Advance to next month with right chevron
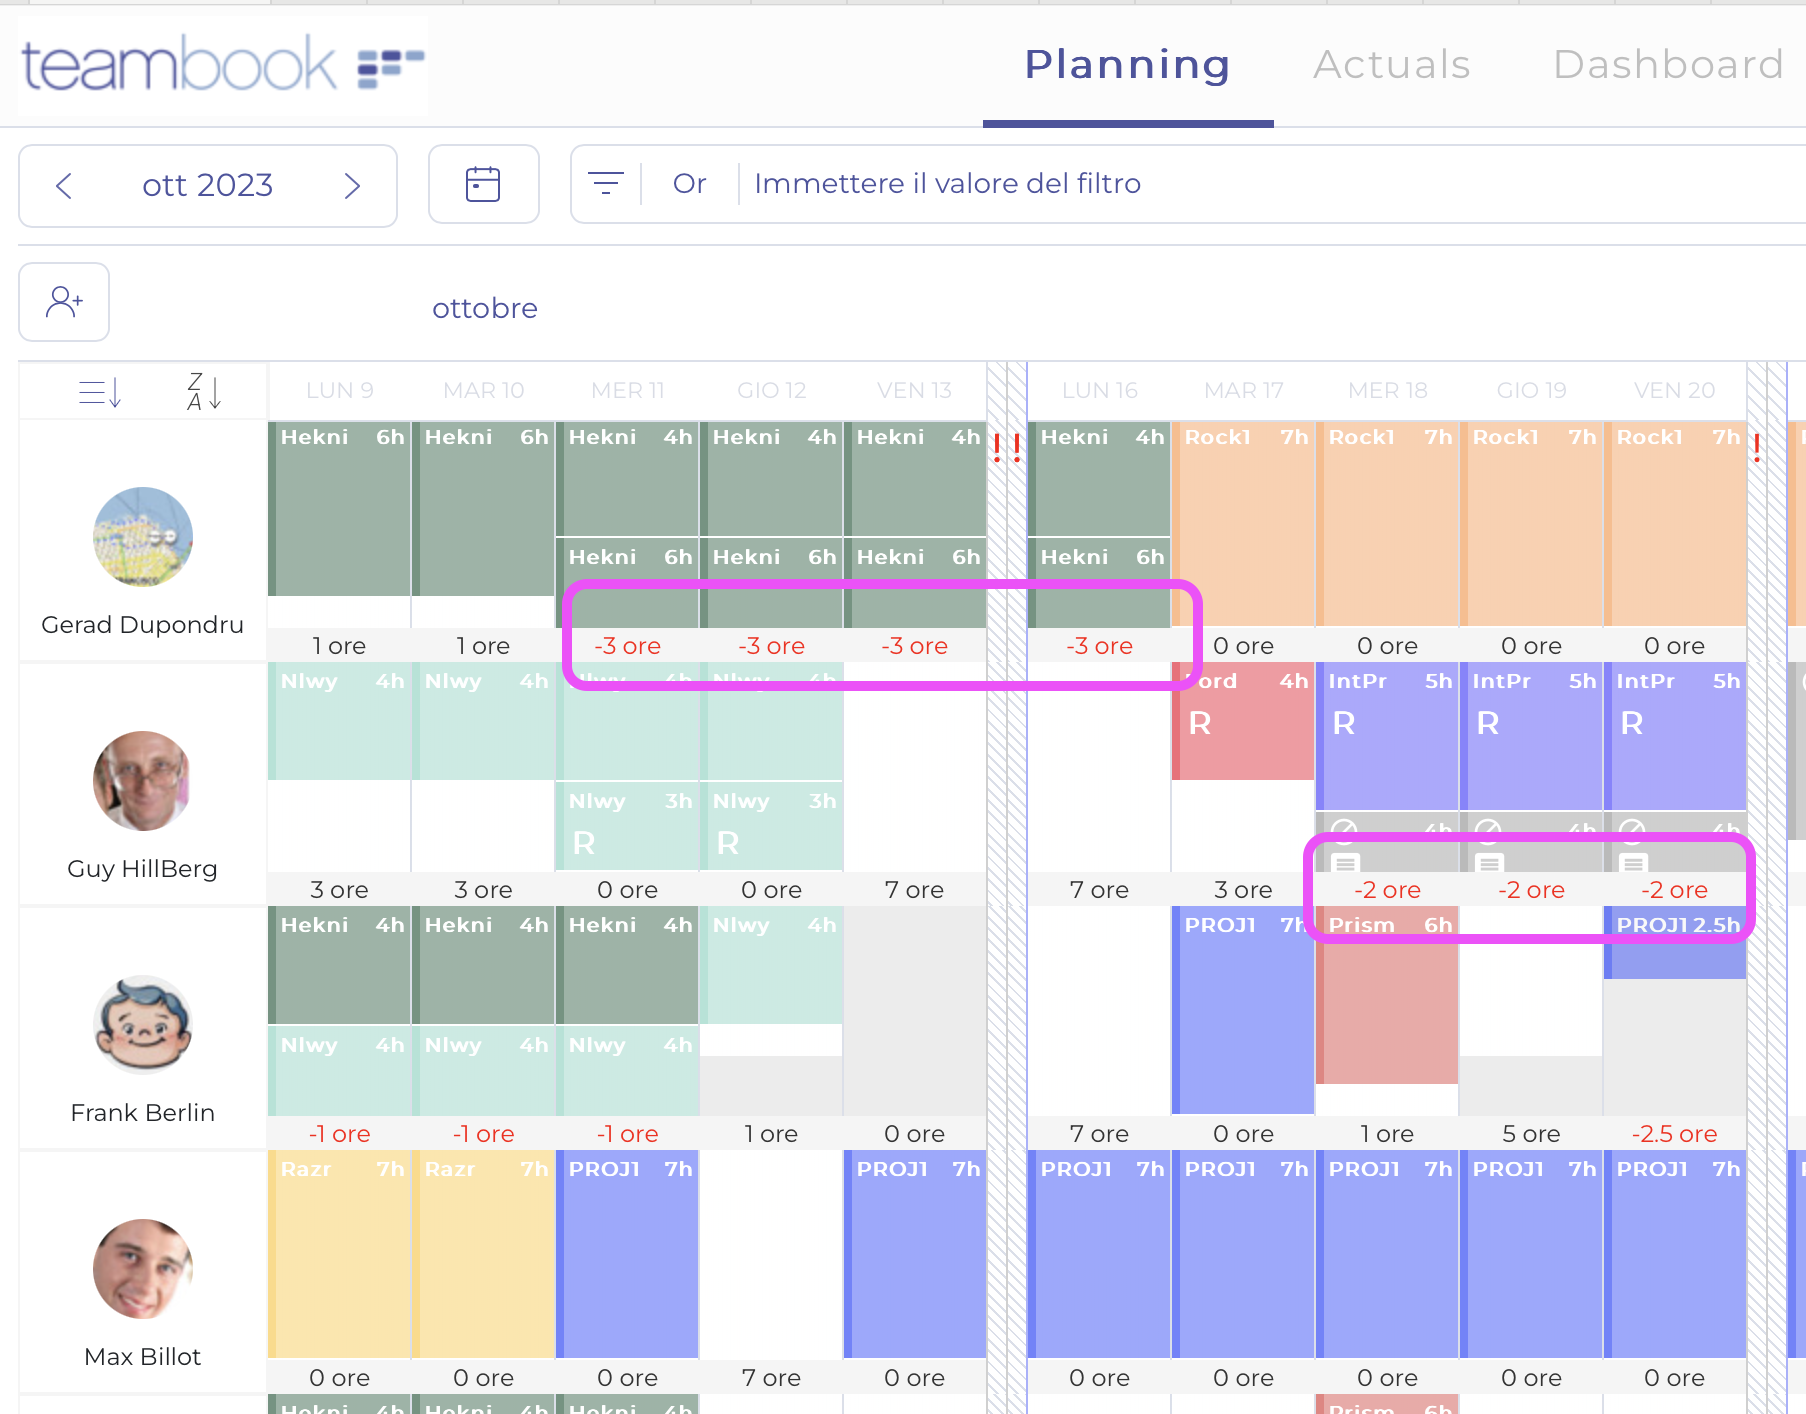Viewport: 1806px width, 1414px height. click(x=351, y=186)
